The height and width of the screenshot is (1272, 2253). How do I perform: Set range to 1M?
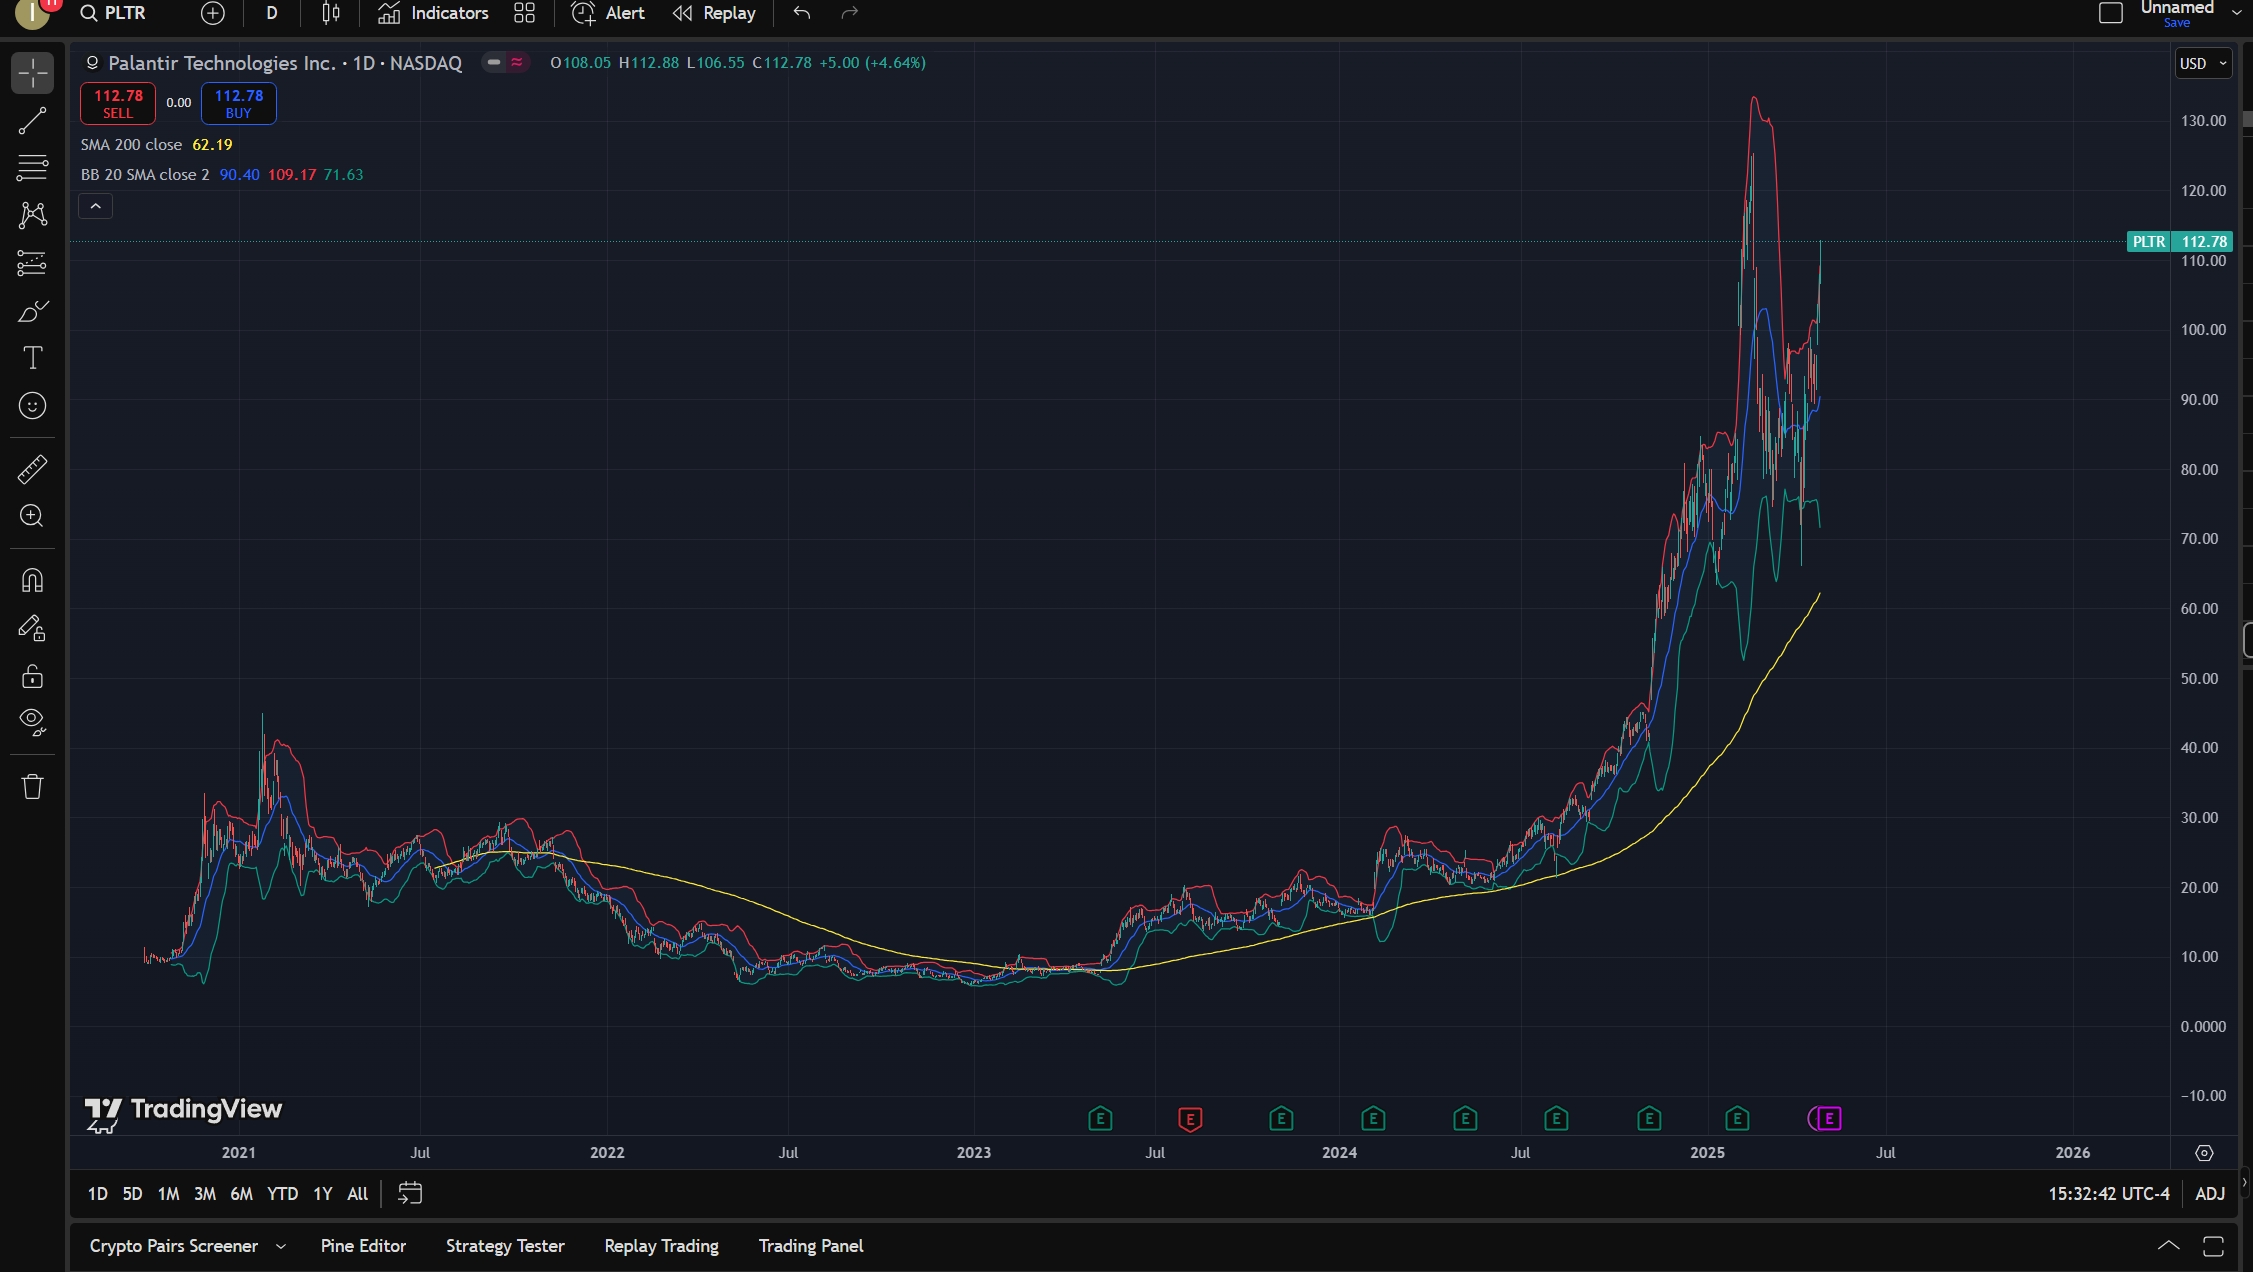(x=168, y=1194)
